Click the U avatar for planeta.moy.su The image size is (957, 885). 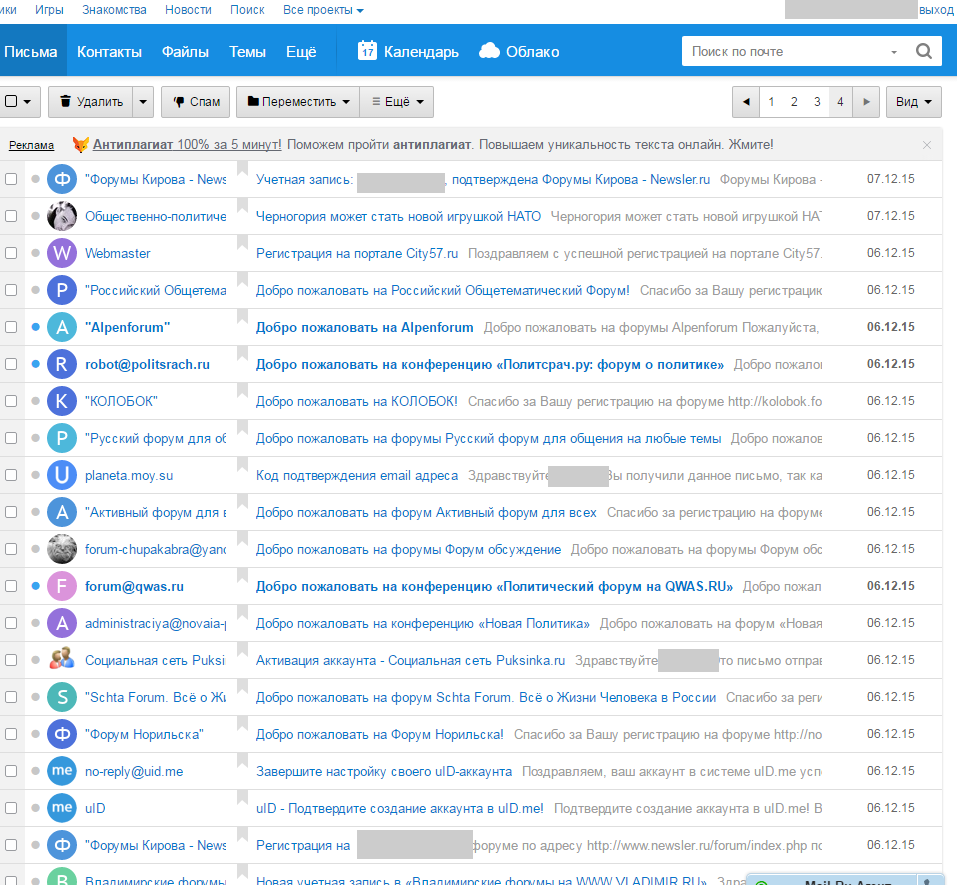click(62, 475)
